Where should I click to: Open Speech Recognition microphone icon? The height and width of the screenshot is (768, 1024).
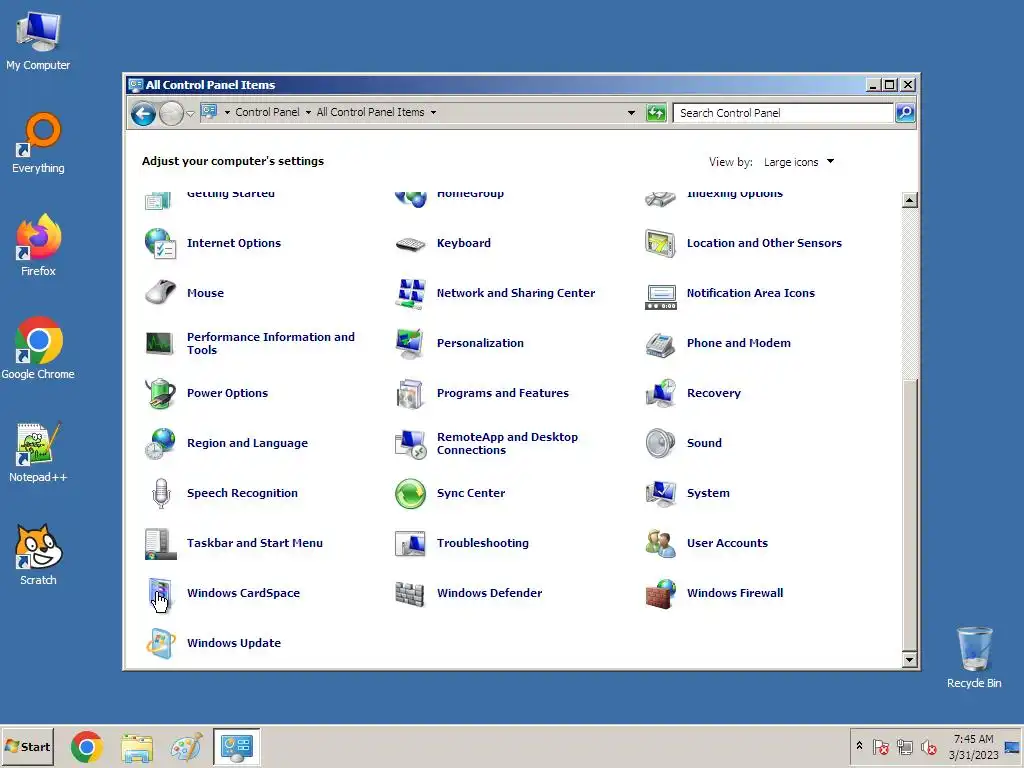point(161,493)
